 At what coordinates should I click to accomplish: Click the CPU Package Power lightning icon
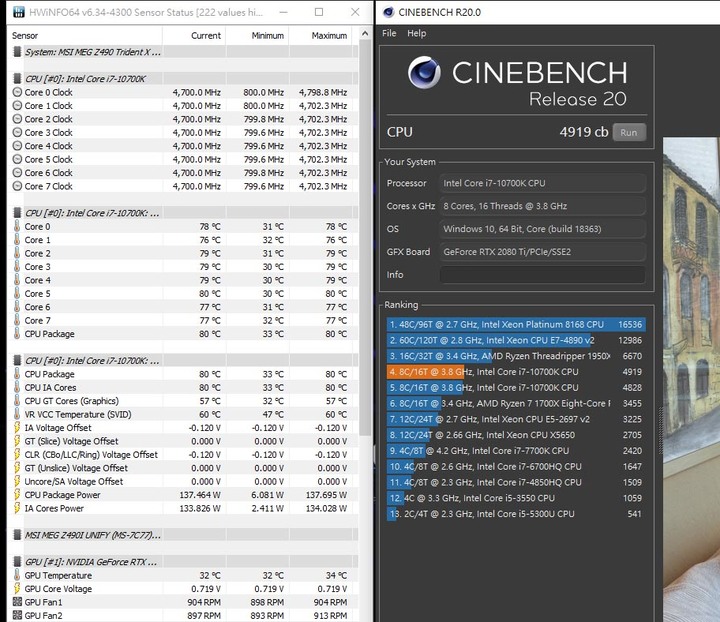coord(17,495)
